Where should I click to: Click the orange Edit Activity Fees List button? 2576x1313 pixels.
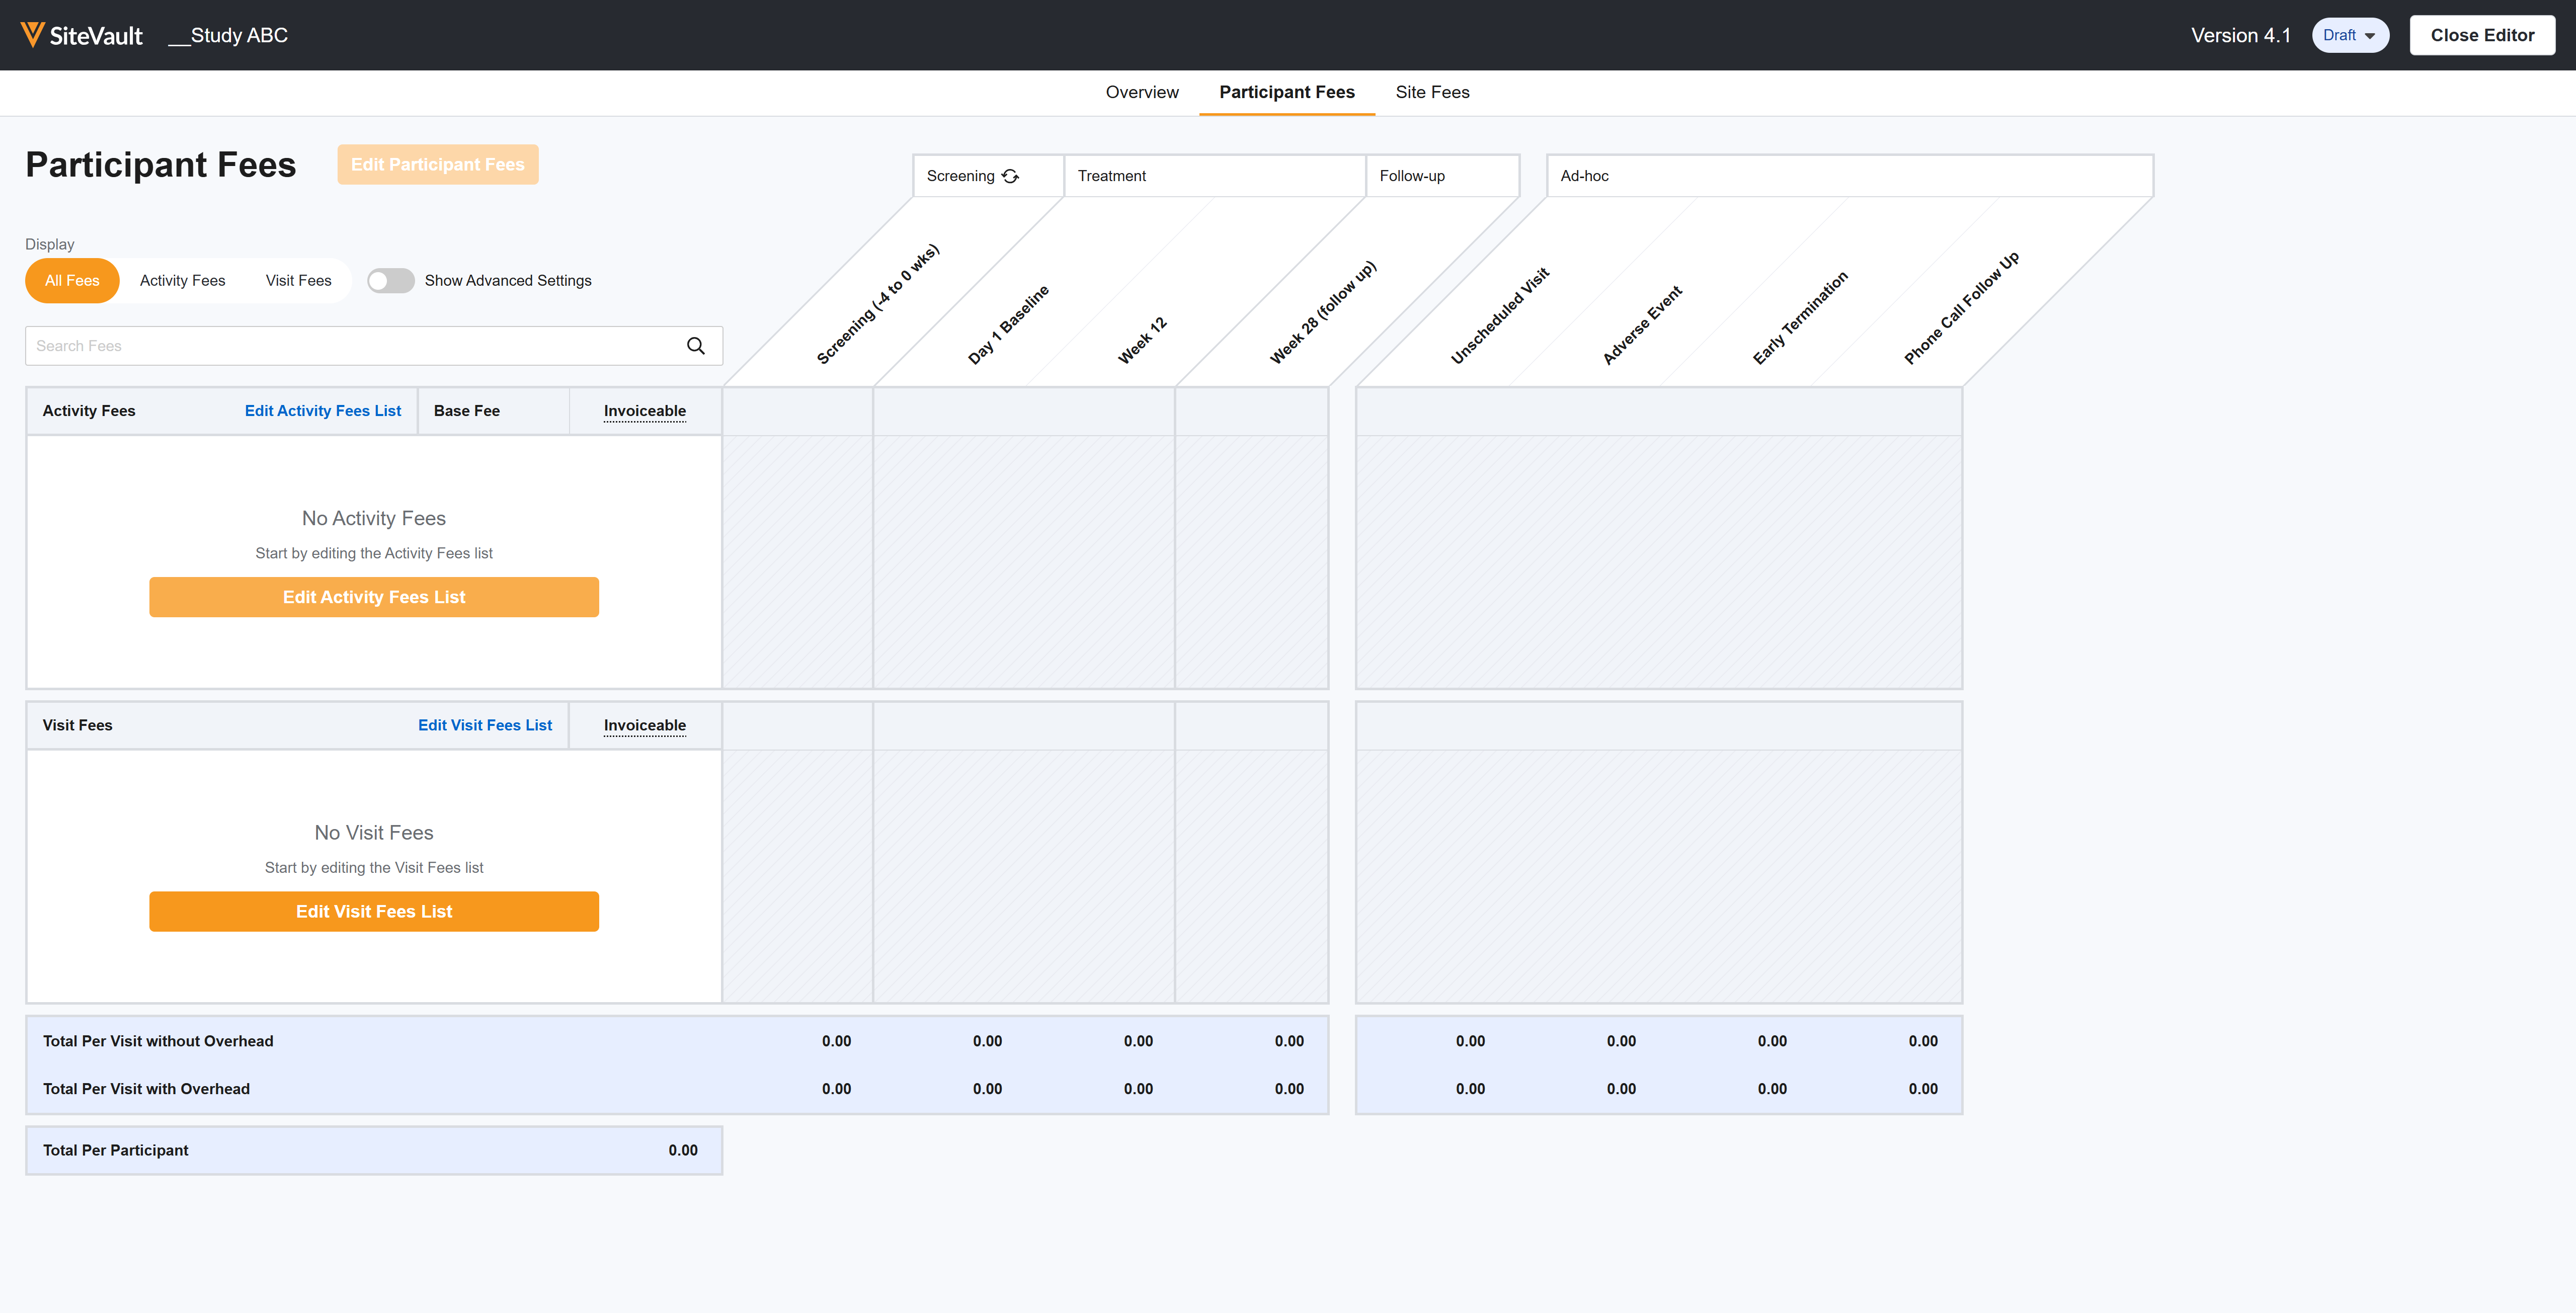373,597
